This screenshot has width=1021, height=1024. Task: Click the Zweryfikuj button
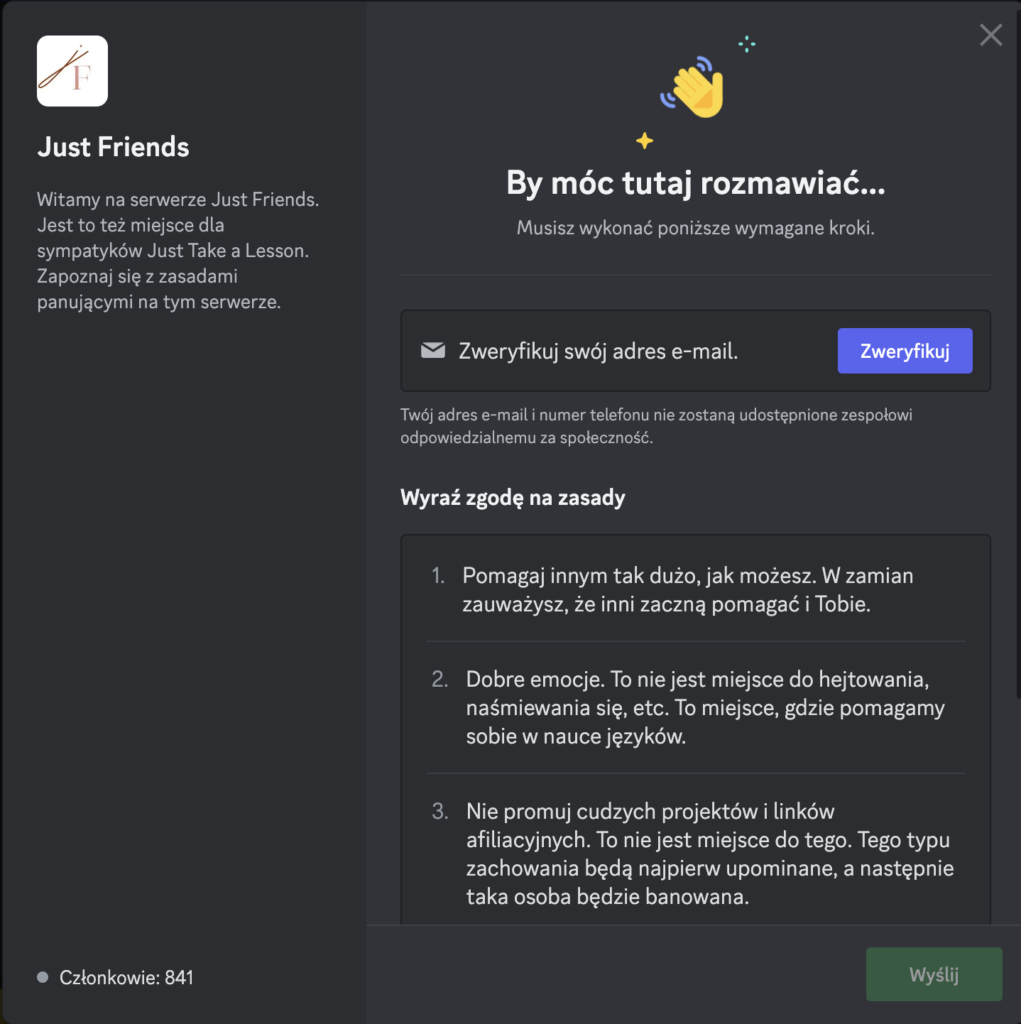(905, 351)
